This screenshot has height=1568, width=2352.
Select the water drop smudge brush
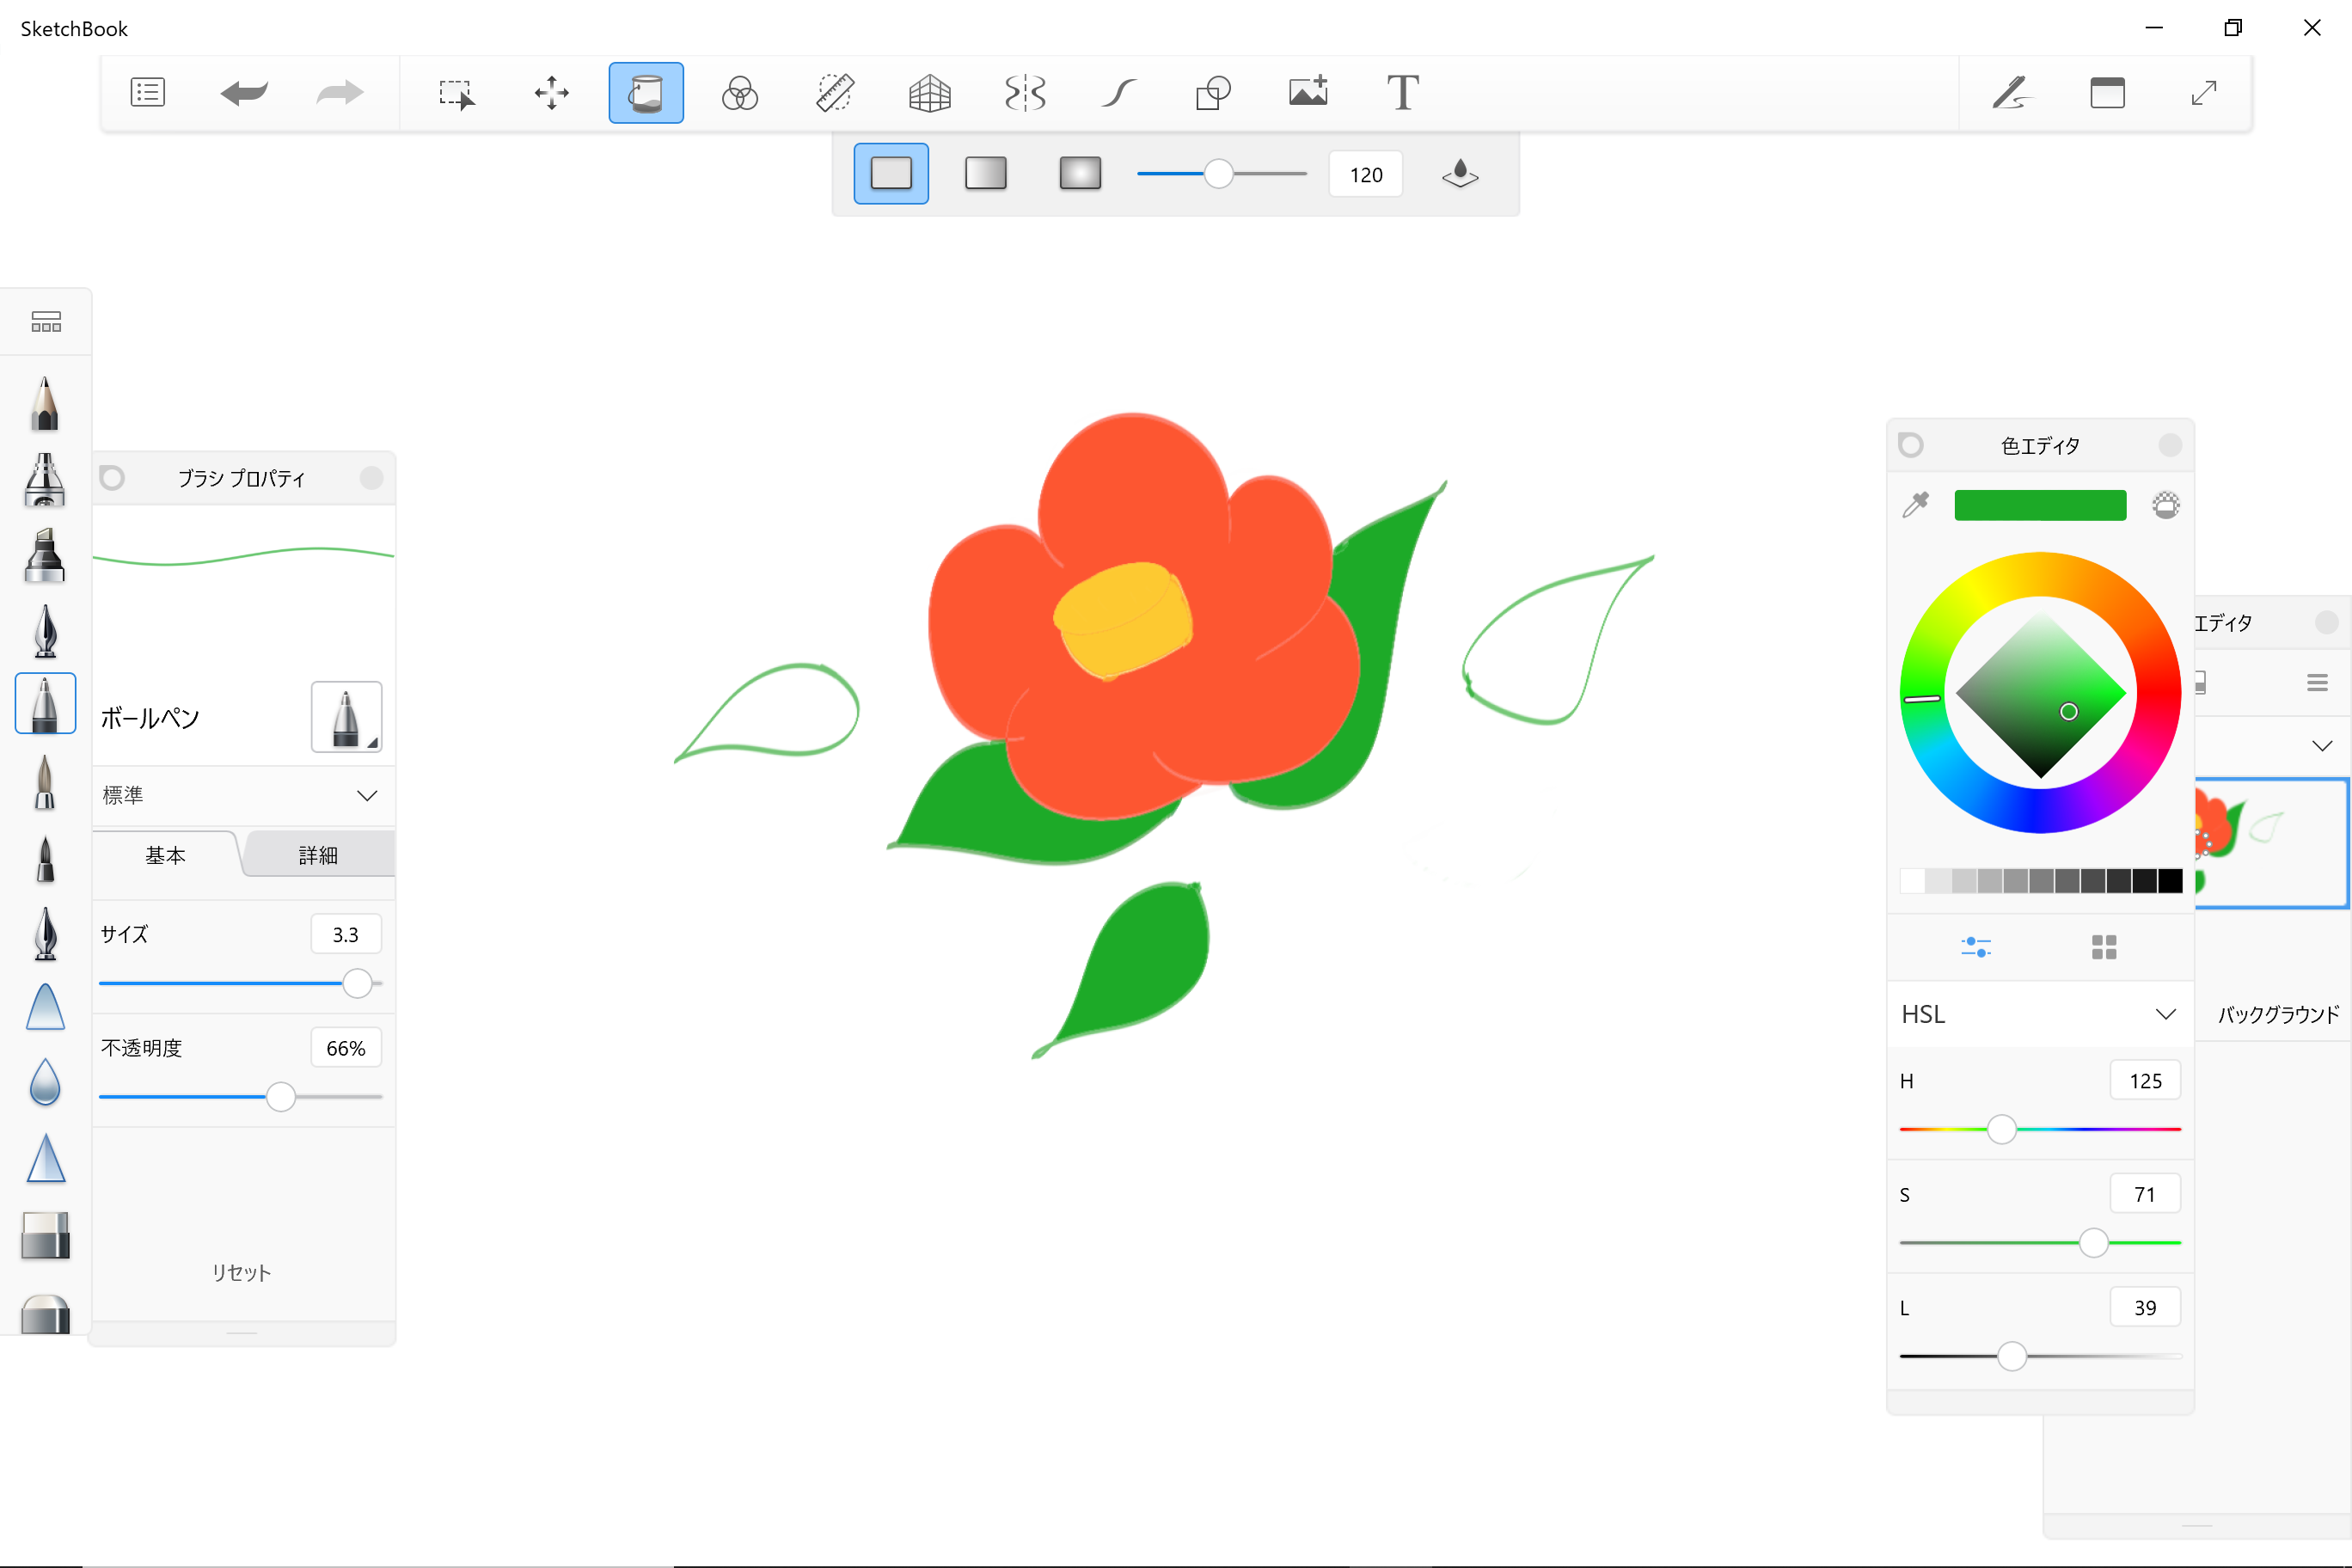coord(45,1082)
